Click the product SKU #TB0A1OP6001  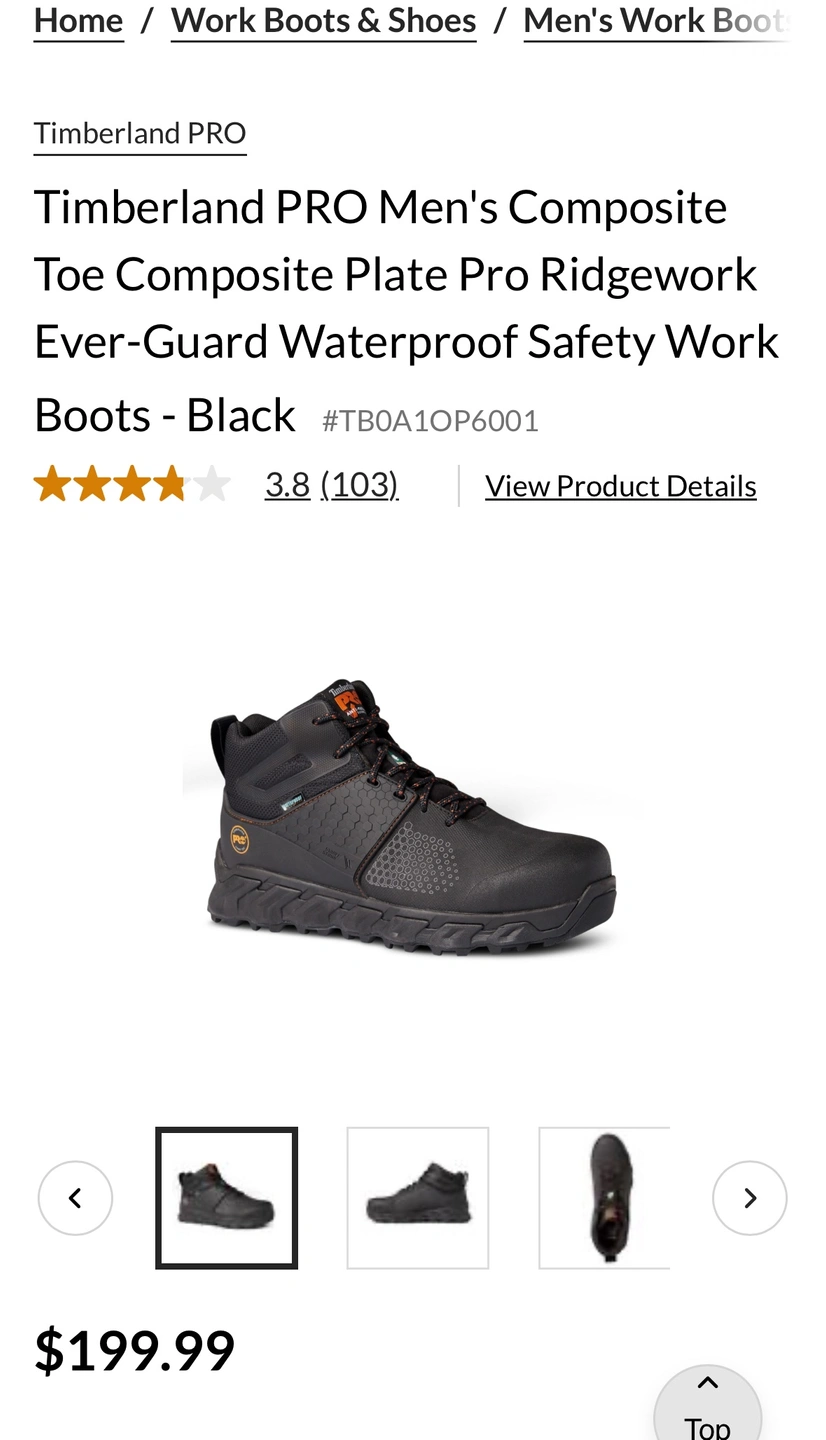(x=430, y=421)
